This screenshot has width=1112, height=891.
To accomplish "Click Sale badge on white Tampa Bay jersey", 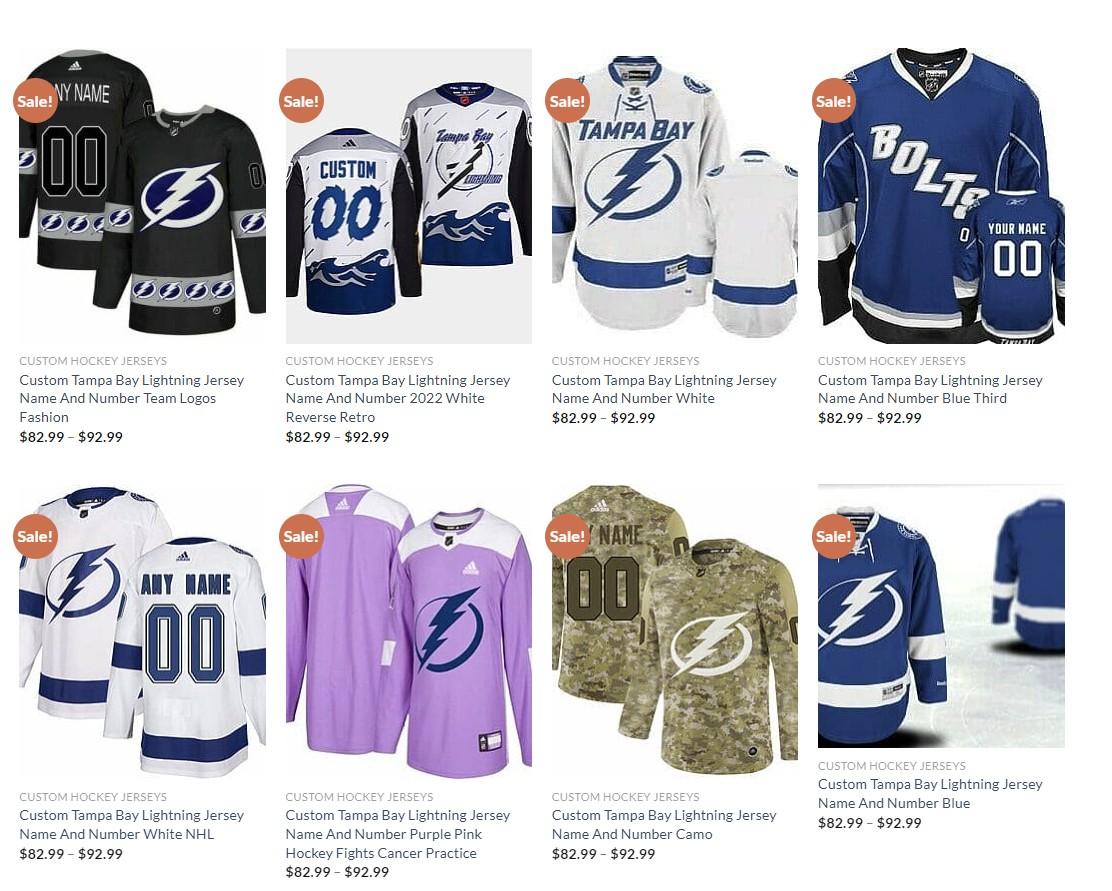I will [x=567, y=100].
